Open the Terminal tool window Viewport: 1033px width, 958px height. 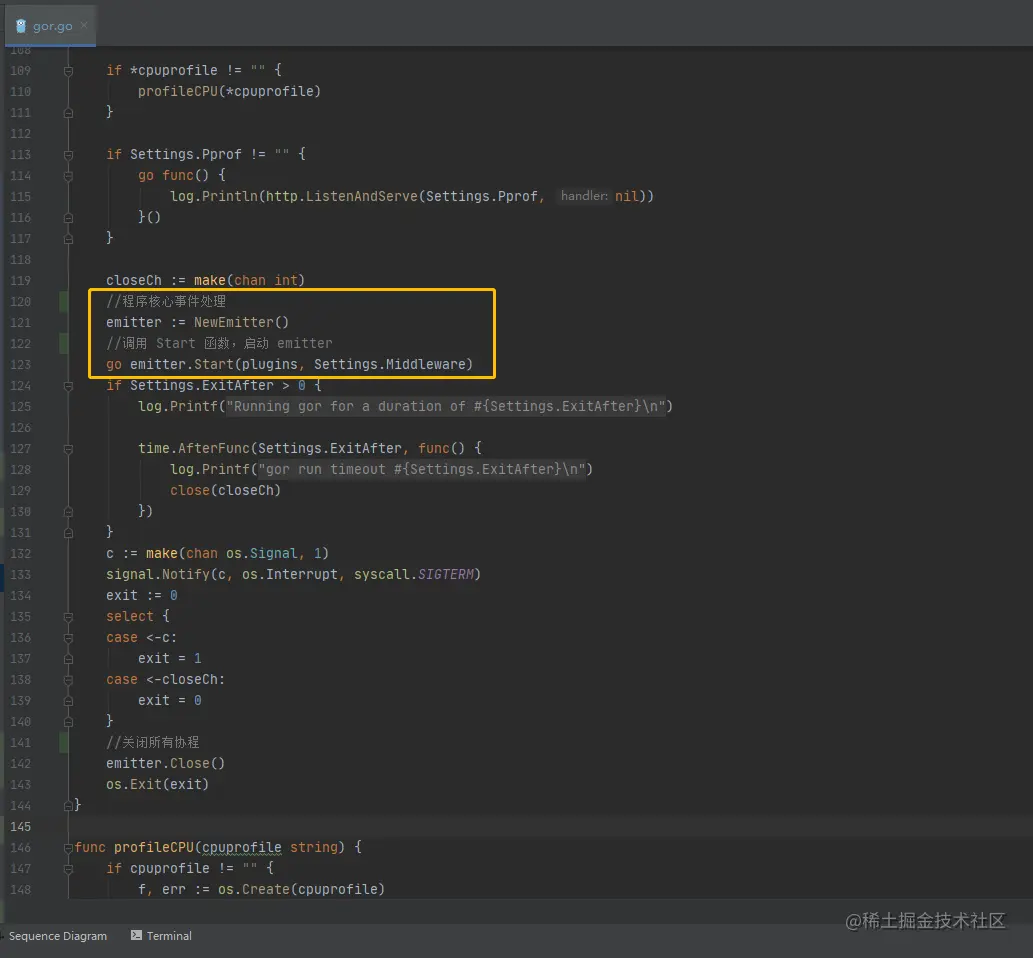click(x=161, y=936)
